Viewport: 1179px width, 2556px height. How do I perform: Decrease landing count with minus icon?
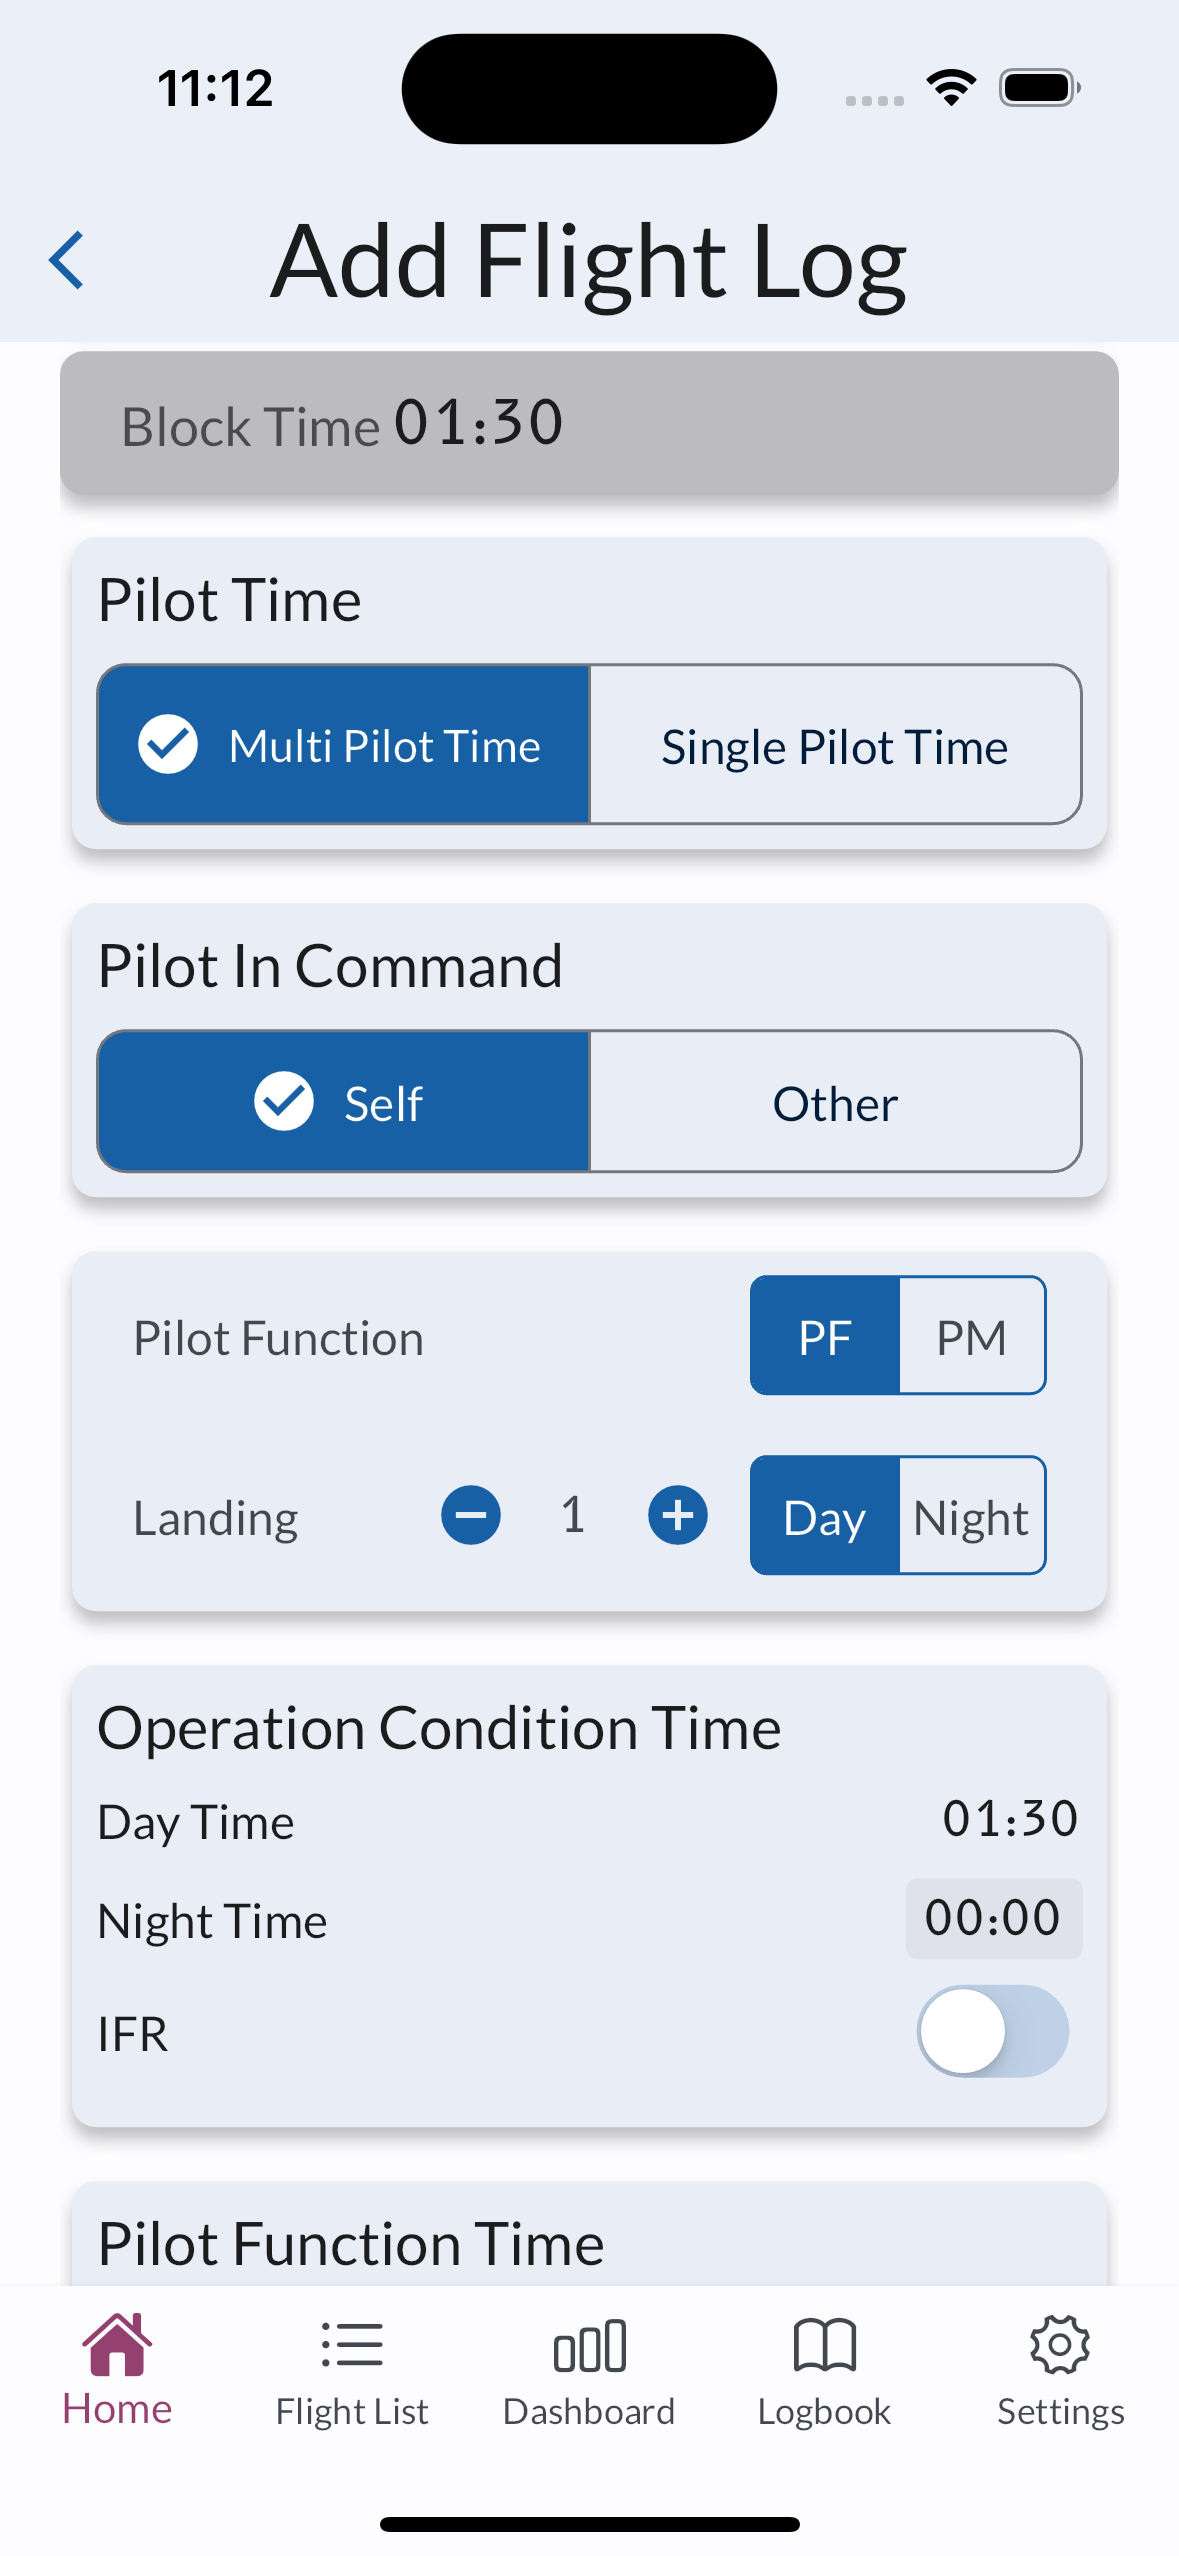[471, 1514]
